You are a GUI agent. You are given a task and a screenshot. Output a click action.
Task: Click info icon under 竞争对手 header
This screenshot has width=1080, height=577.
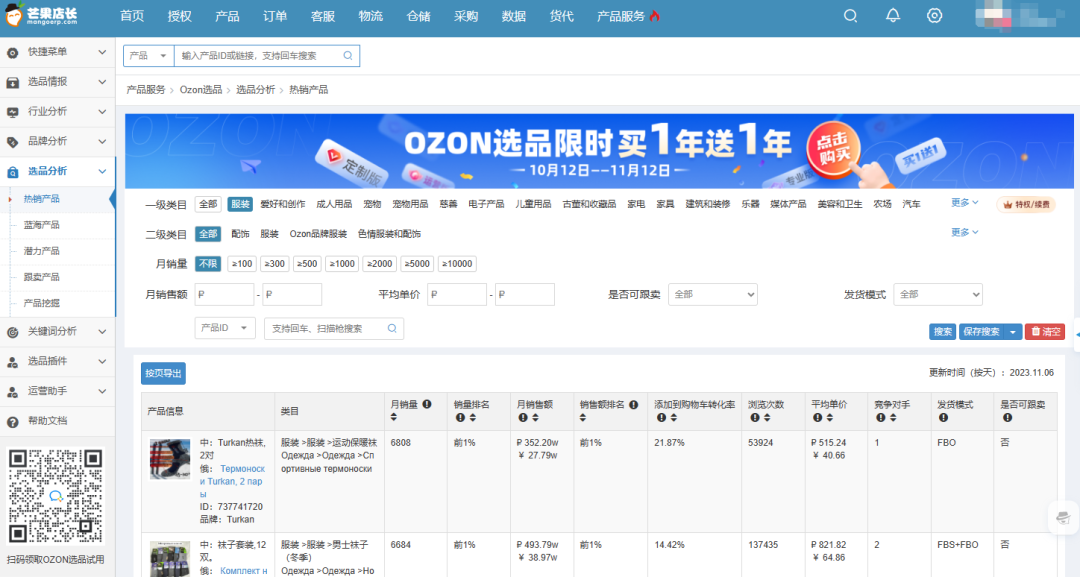880,417
